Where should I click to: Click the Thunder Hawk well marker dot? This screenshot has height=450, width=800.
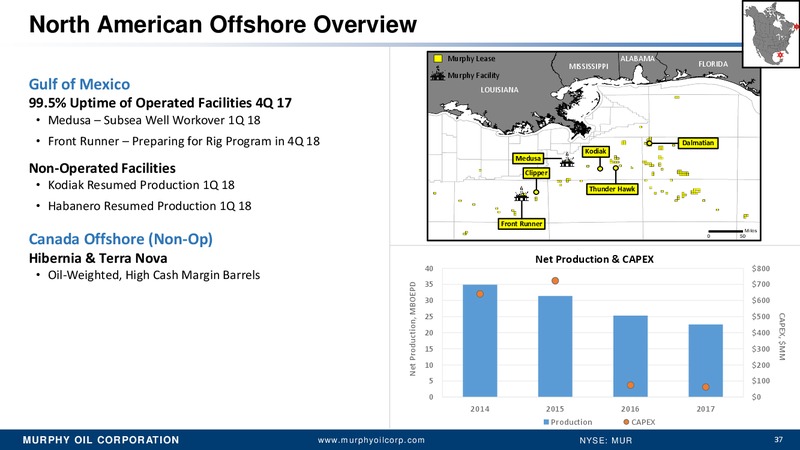tap(616, 168)
